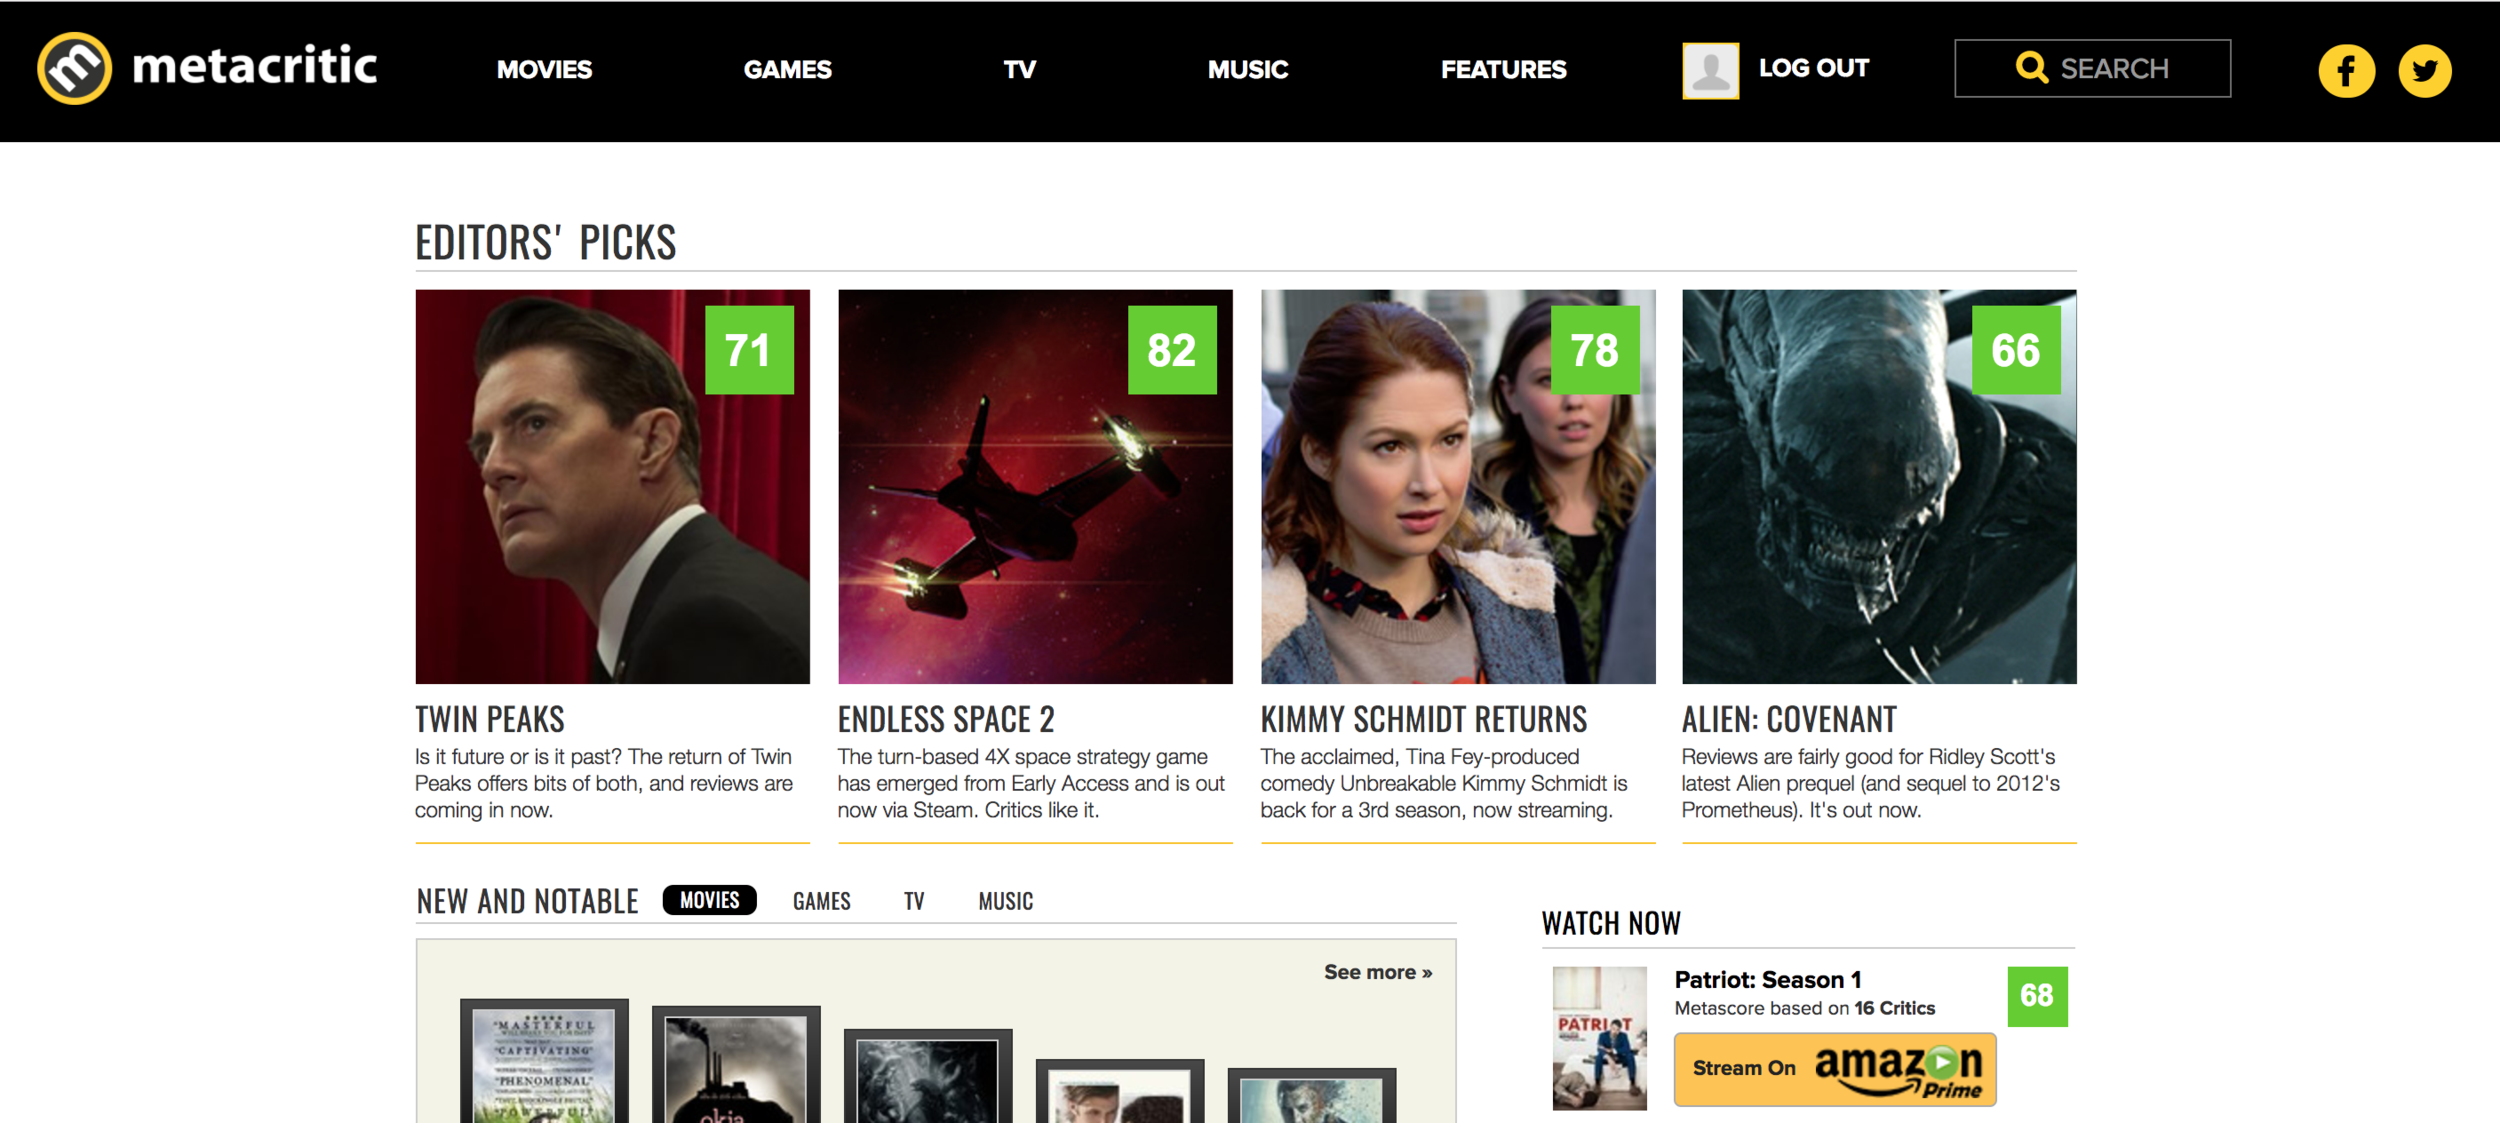Open the Kimmy Schmidt Returns title link
The width and height of the screenshot is (2500, 1123).
tap(1423, 719)
